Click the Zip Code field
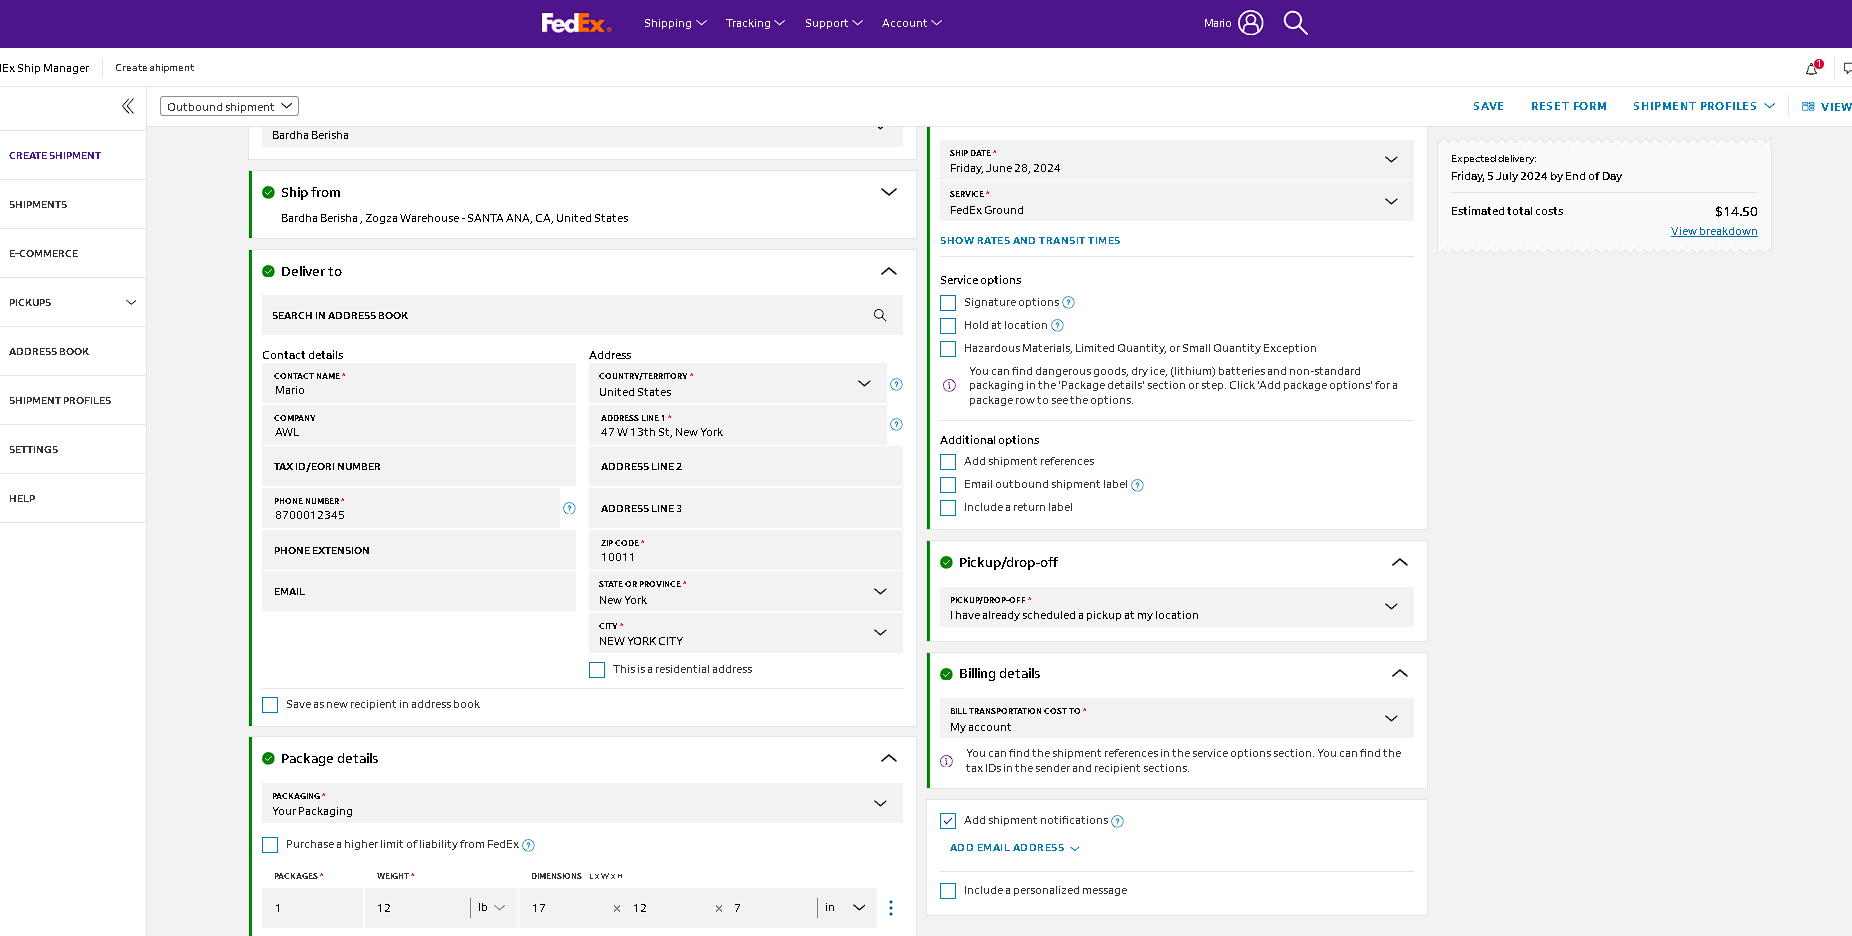Screen dimensions: 1852x936 745,550
